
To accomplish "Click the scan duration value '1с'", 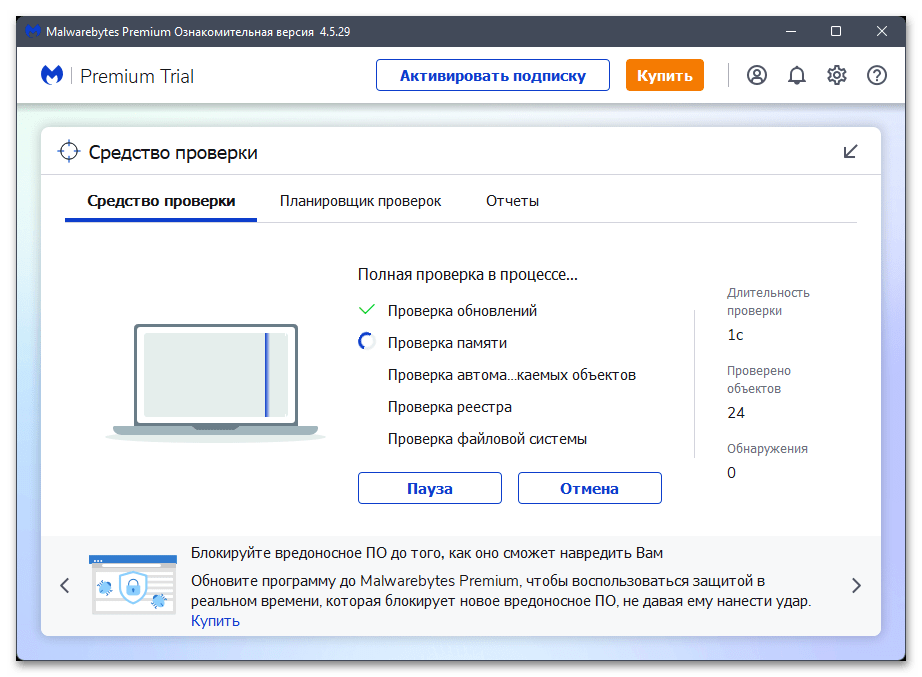I will [735, 335].
